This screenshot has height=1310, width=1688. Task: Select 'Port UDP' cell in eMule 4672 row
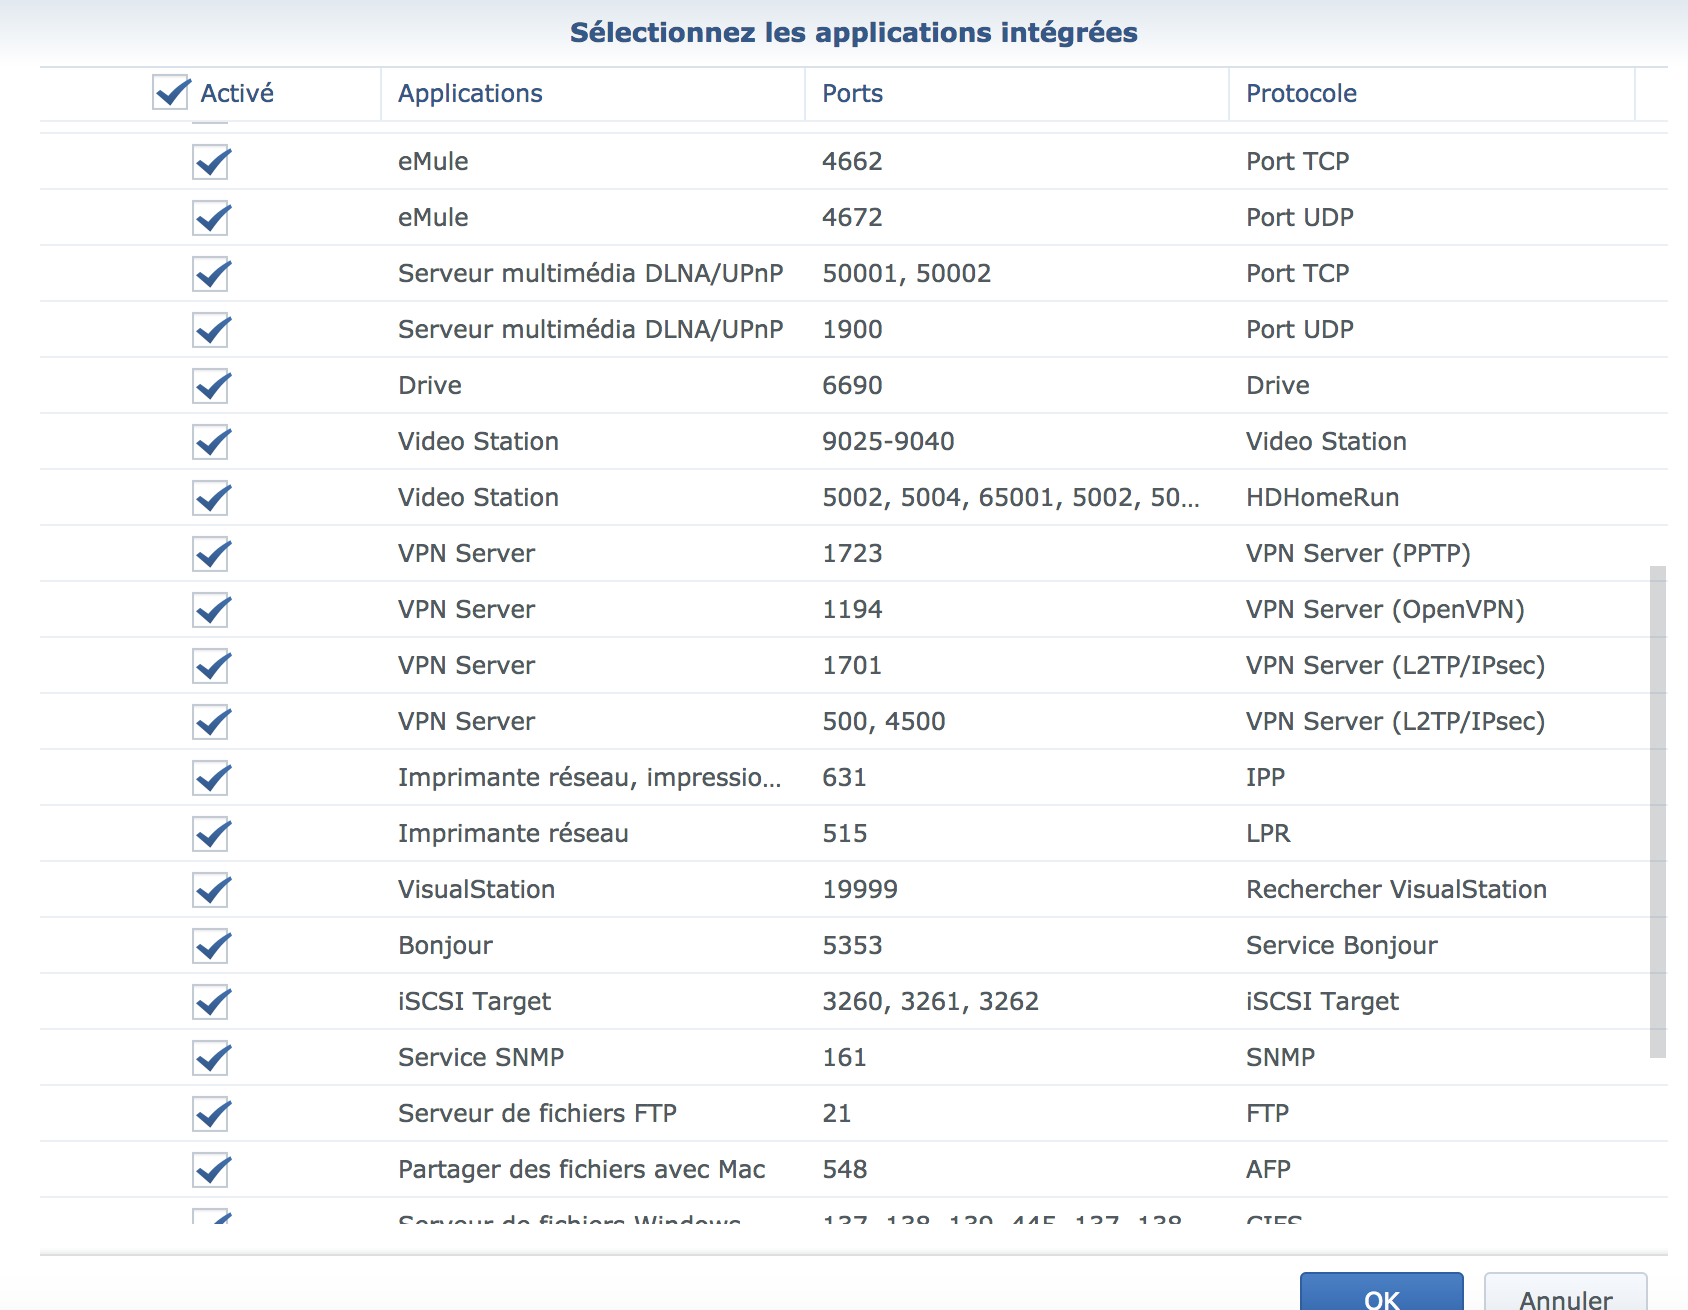tap(1299, 218)
